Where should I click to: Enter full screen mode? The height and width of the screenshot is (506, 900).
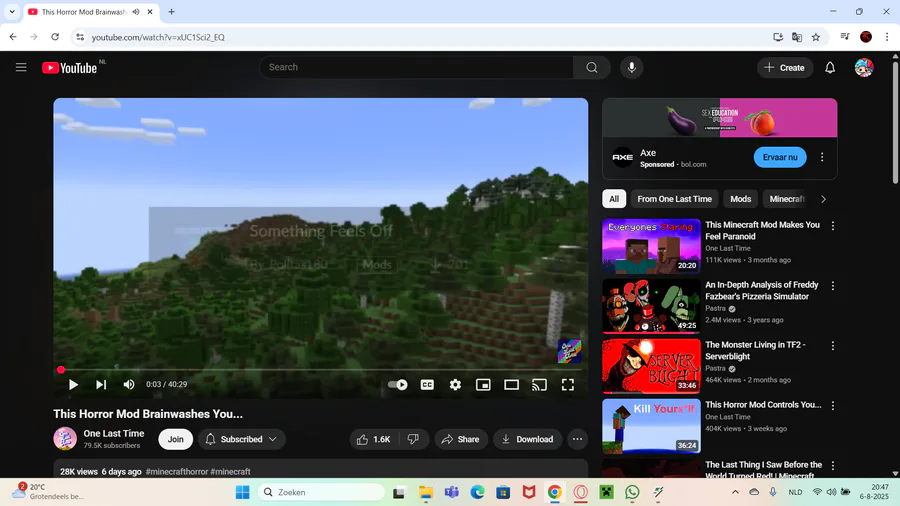568,384
